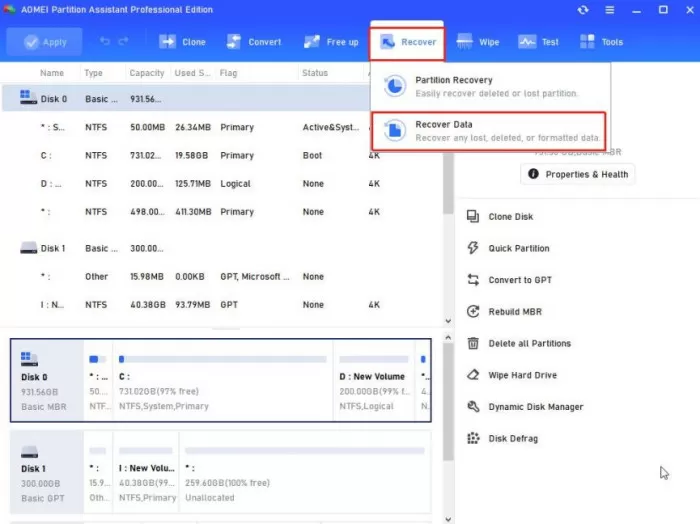Open the Test menu

538,42
